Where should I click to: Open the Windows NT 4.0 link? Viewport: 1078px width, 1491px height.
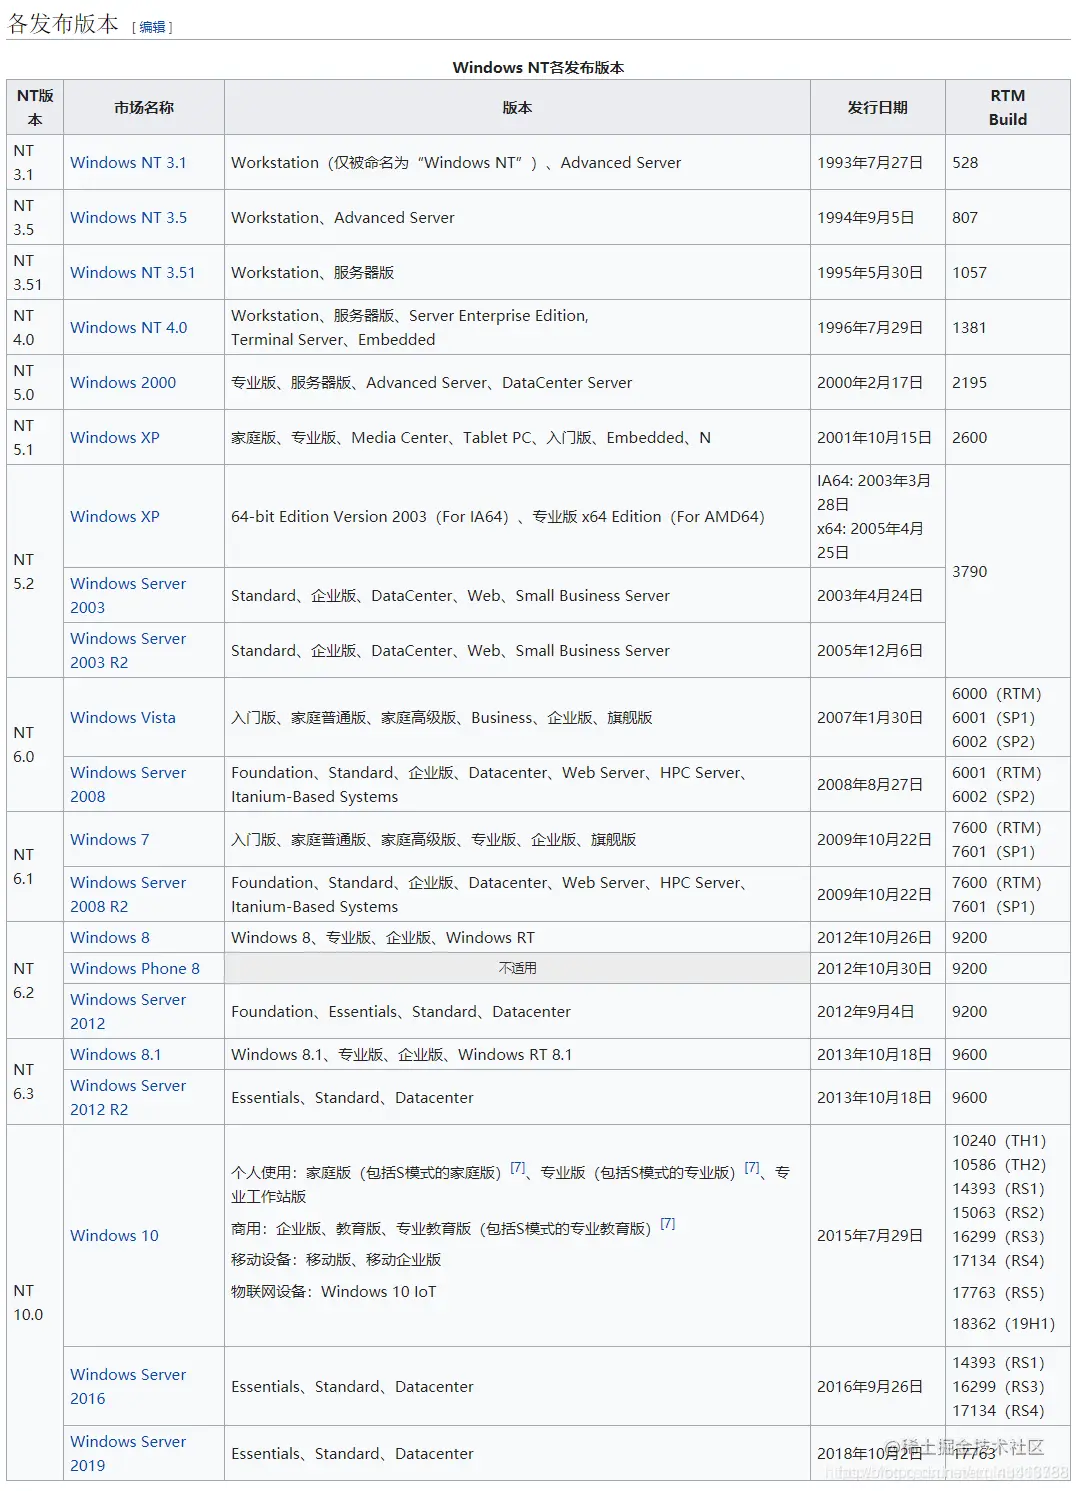(128, 327)
